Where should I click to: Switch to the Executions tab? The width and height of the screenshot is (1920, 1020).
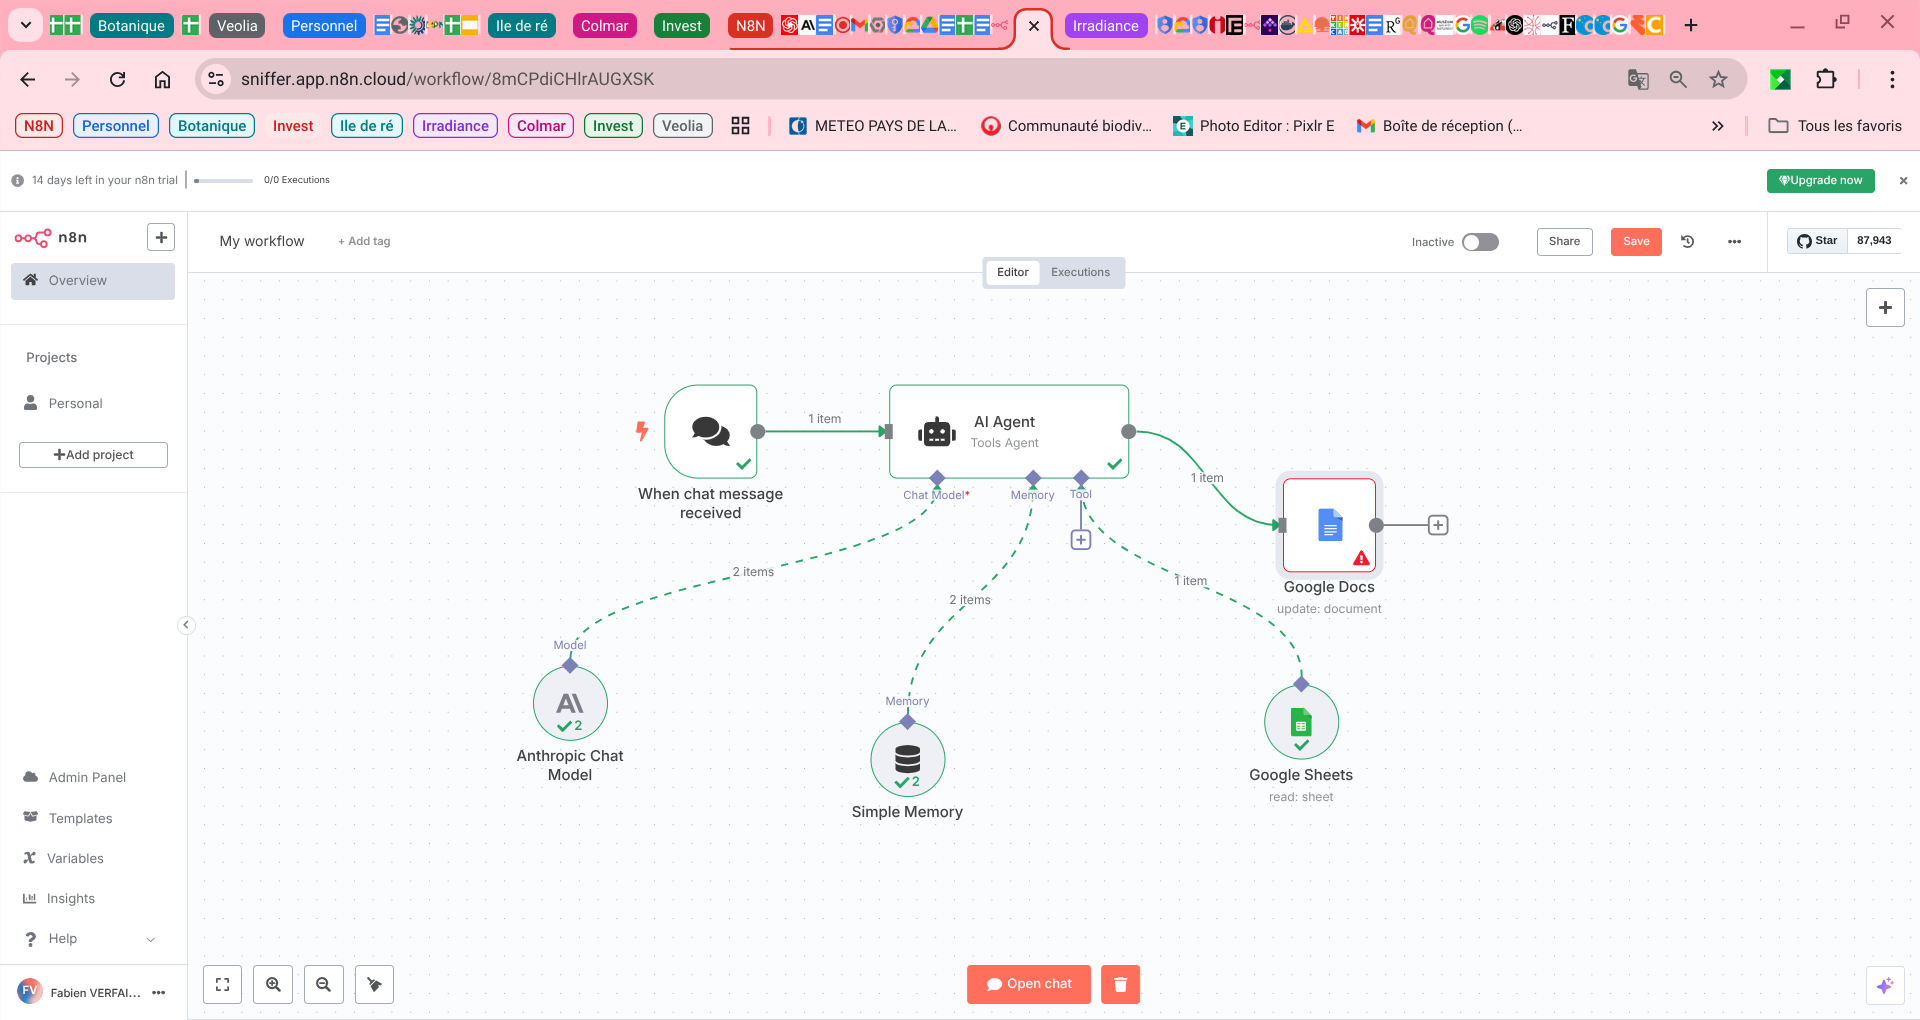click(x=1080, y=272)
